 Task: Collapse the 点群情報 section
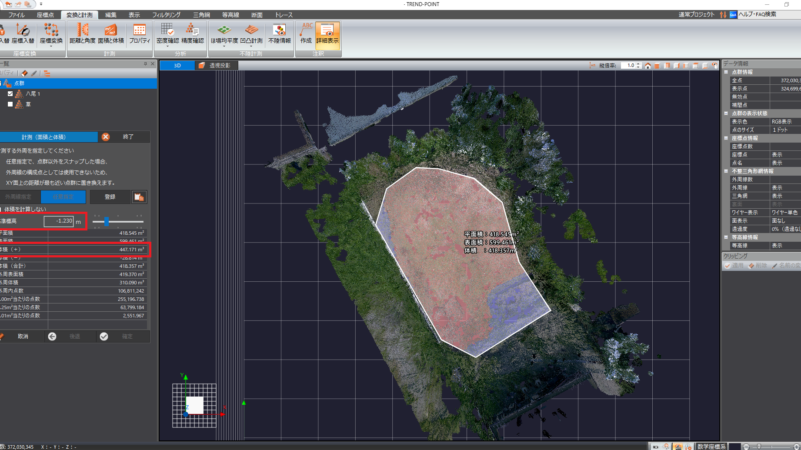point(725,73)
